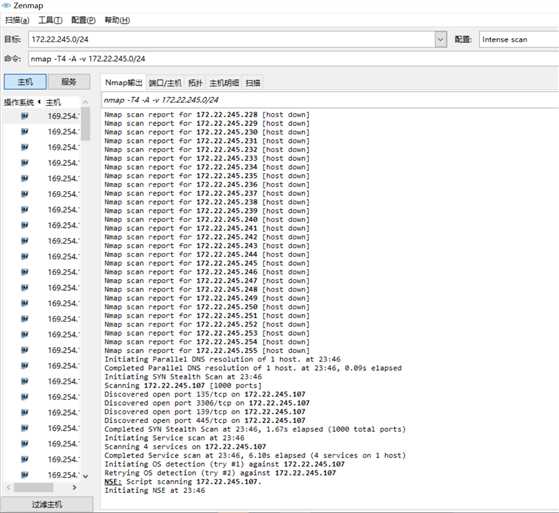Sort by the 操作系统 column header
559x513 pixels.
(21, 102)
